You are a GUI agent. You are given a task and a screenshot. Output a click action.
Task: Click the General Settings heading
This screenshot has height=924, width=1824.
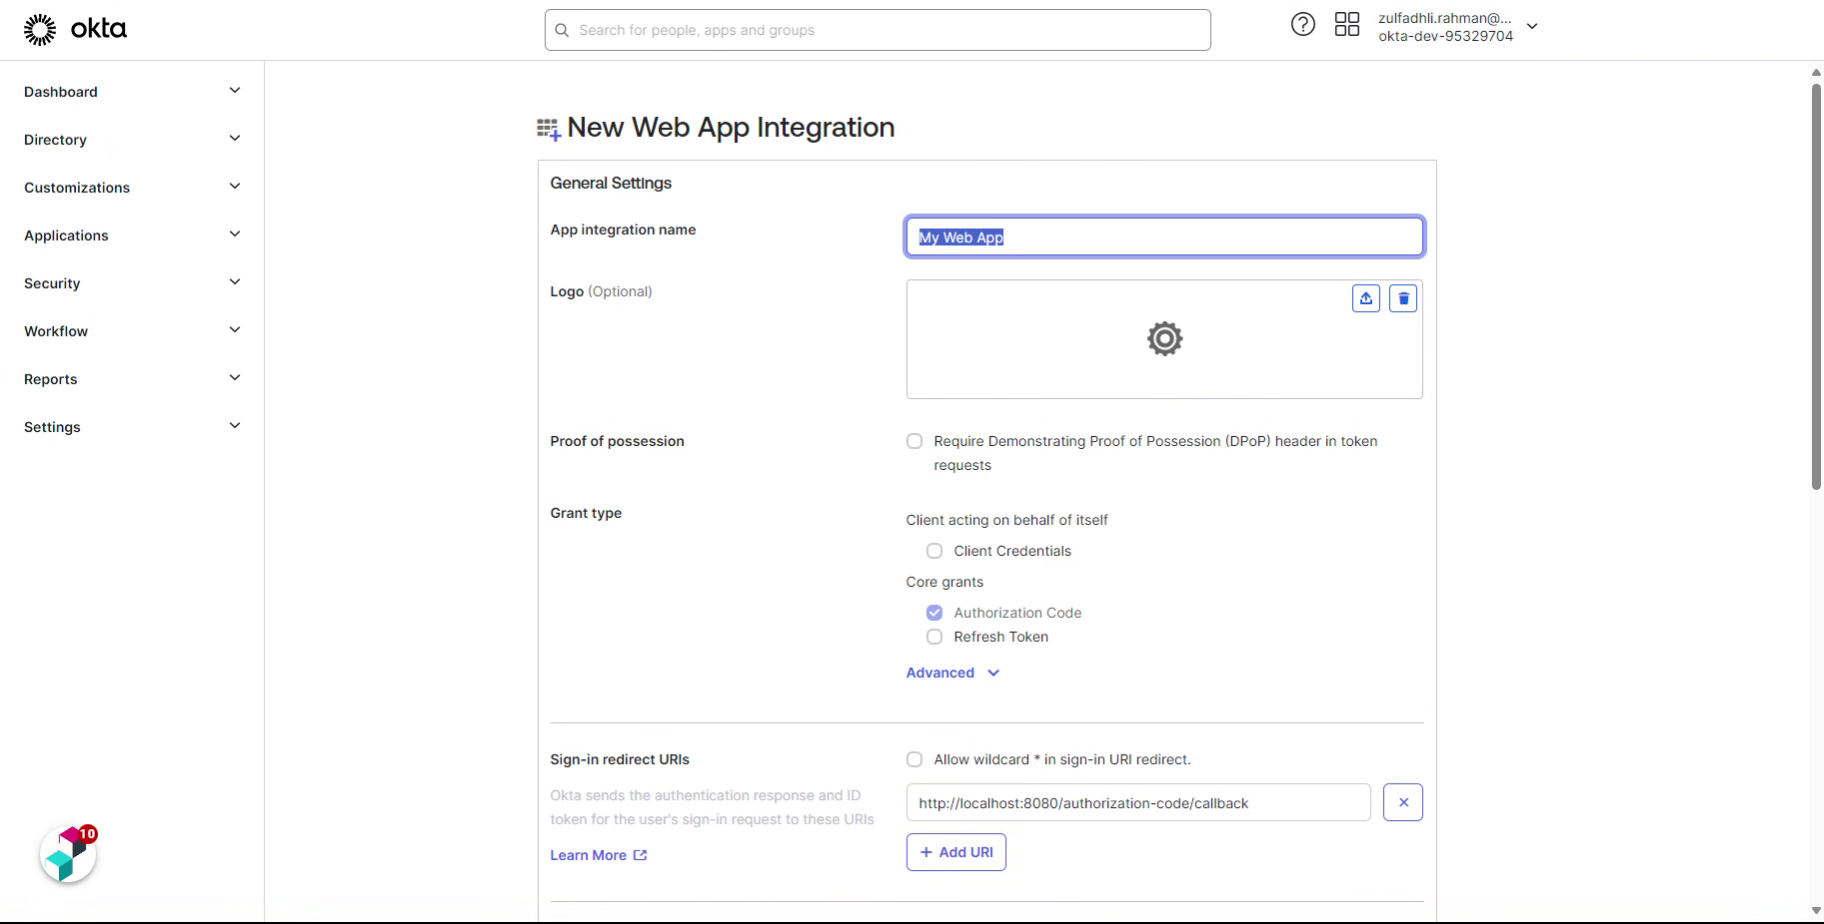click(611, 183)
